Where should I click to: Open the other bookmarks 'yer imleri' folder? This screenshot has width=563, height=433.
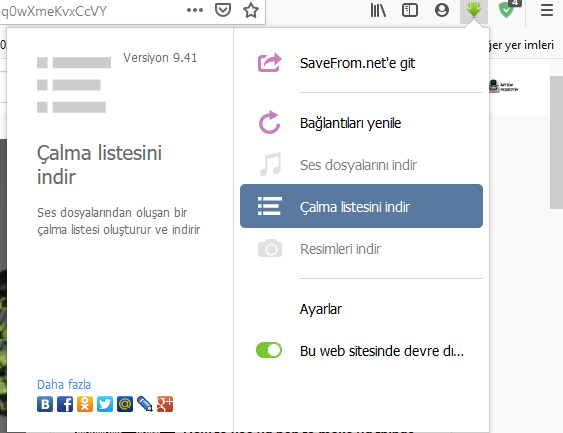(x=521, y=45)
